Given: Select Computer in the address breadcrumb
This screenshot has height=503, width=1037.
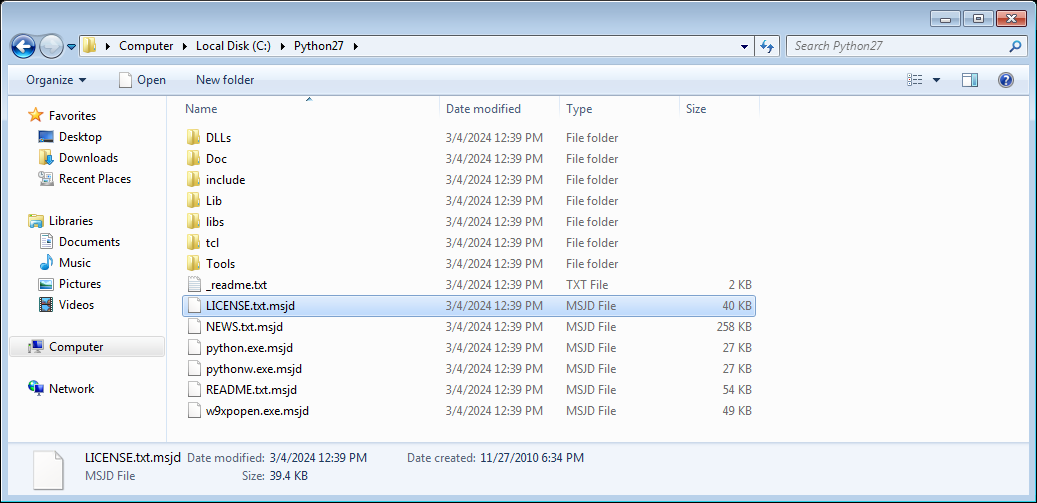Looking at the screenshot, I should (145, 46).
